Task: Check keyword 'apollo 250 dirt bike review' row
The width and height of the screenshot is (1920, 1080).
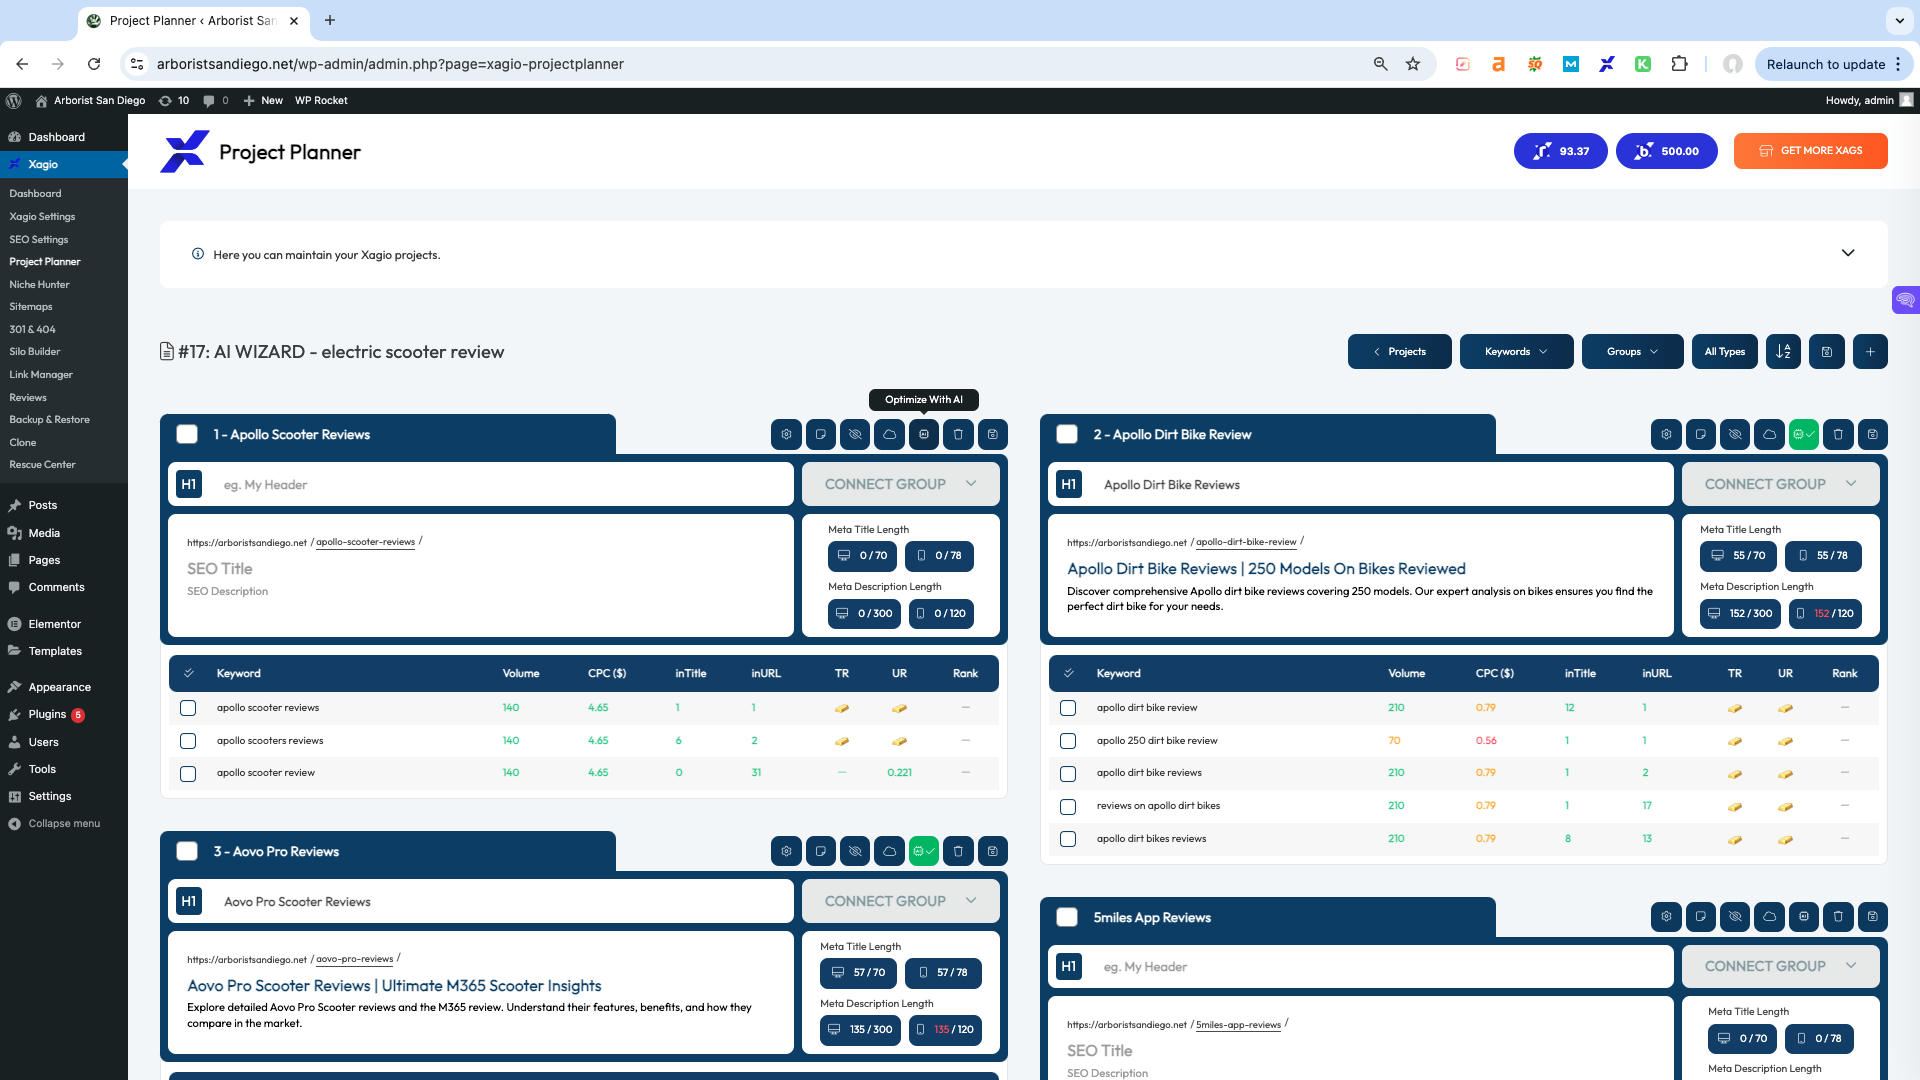Action: (x=1068, y=741)
